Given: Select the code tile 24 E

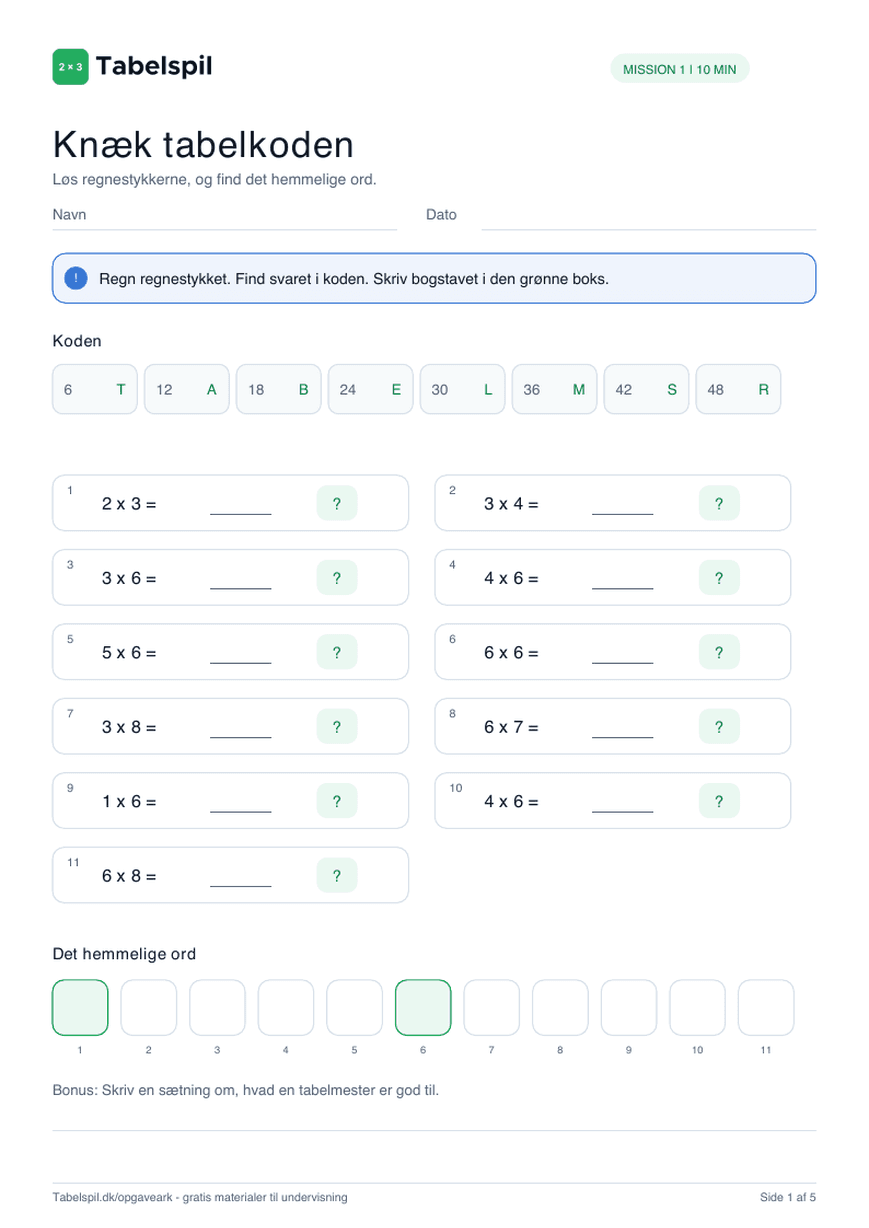Looking at the screenshot, I should (370, 389).
